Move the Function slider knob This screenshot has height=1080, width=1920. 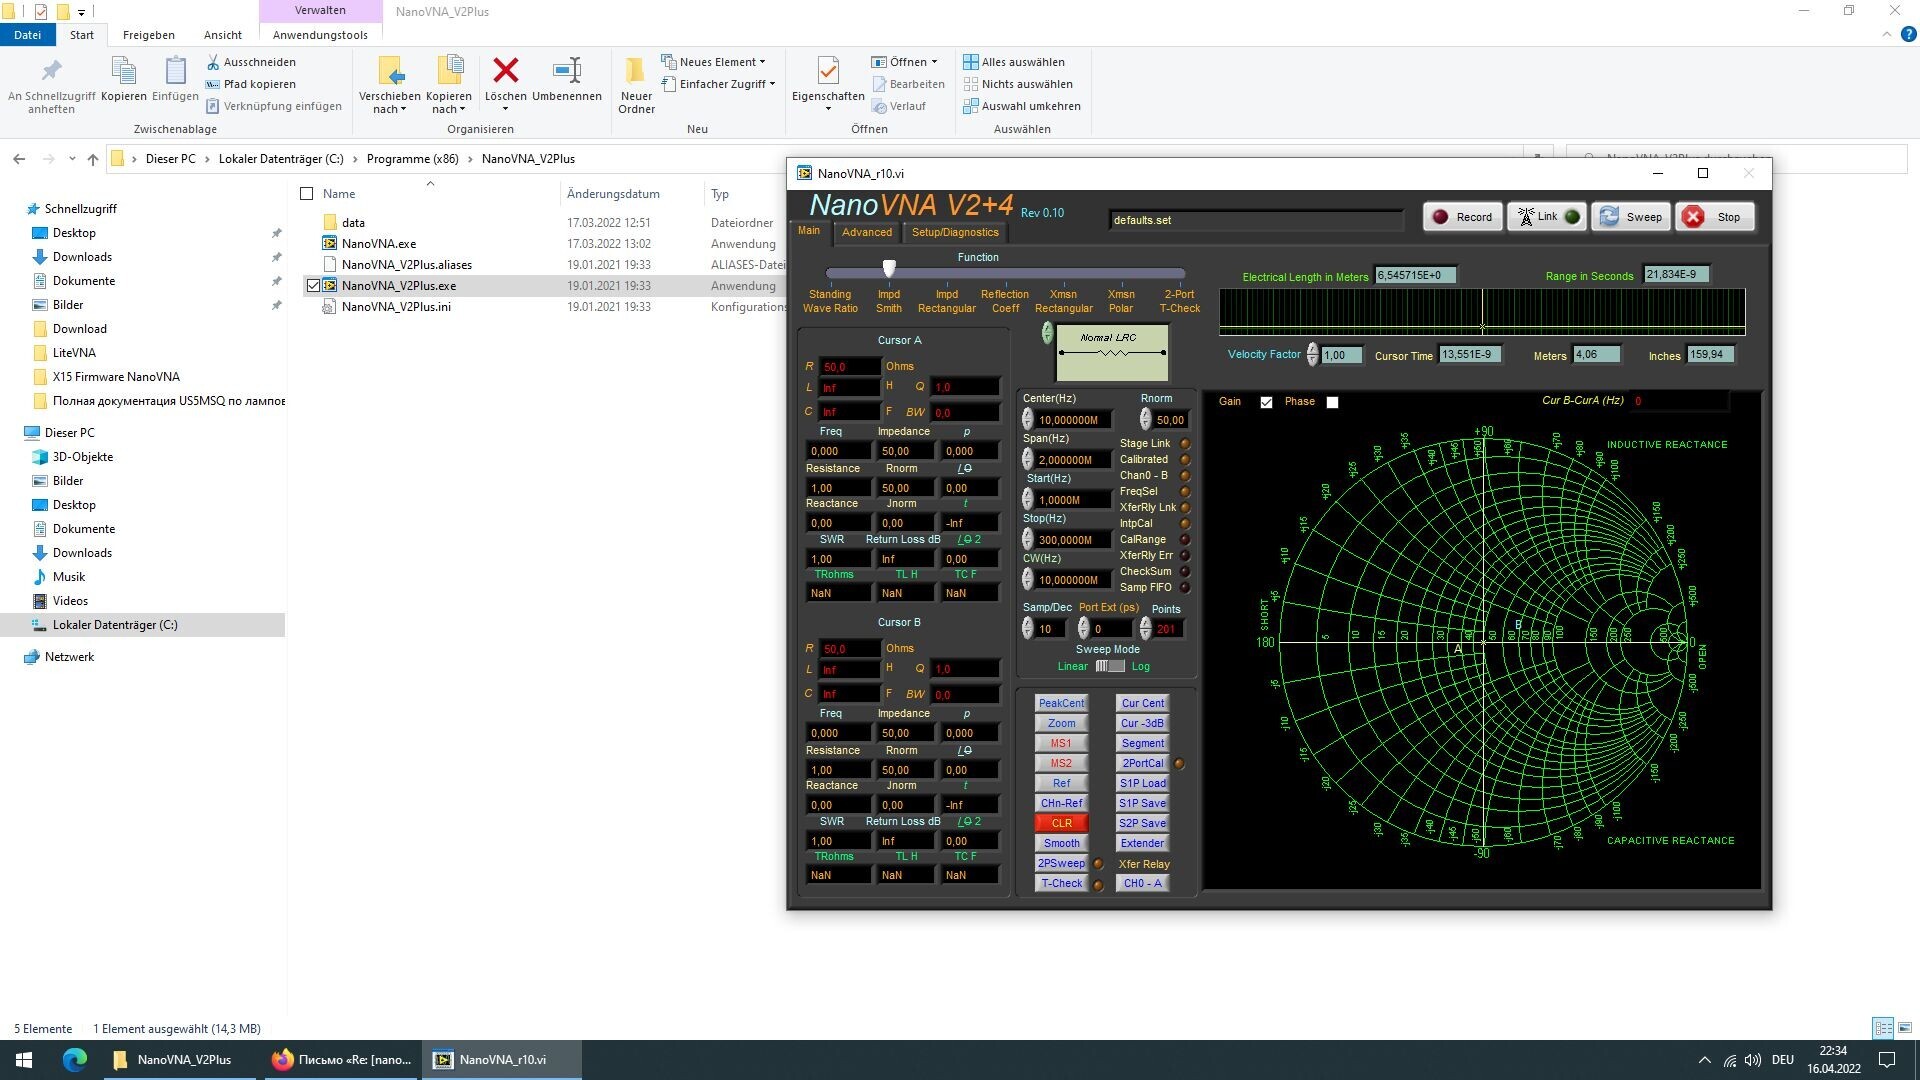tap(889, 268)
